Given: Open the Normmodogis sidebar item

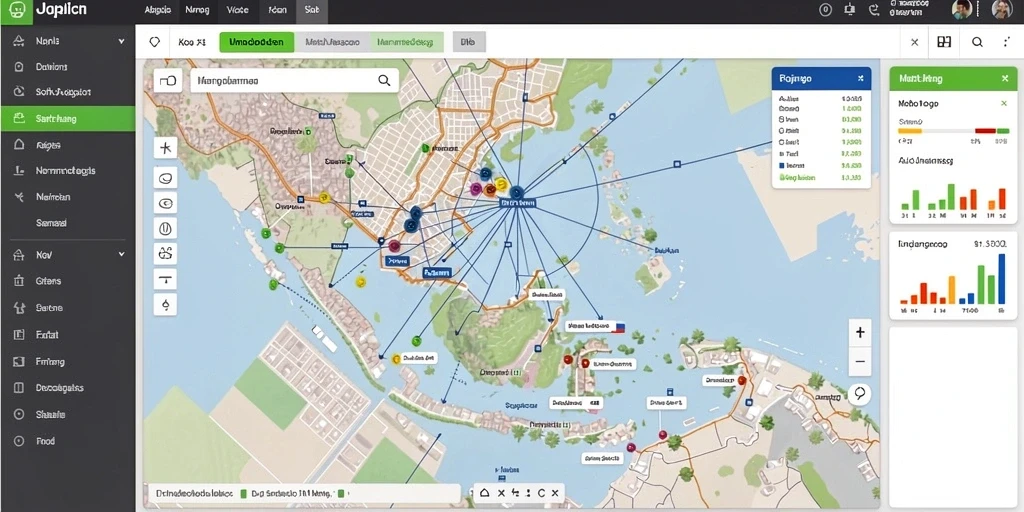Looking at the screenshot, I should coord(67,171).
